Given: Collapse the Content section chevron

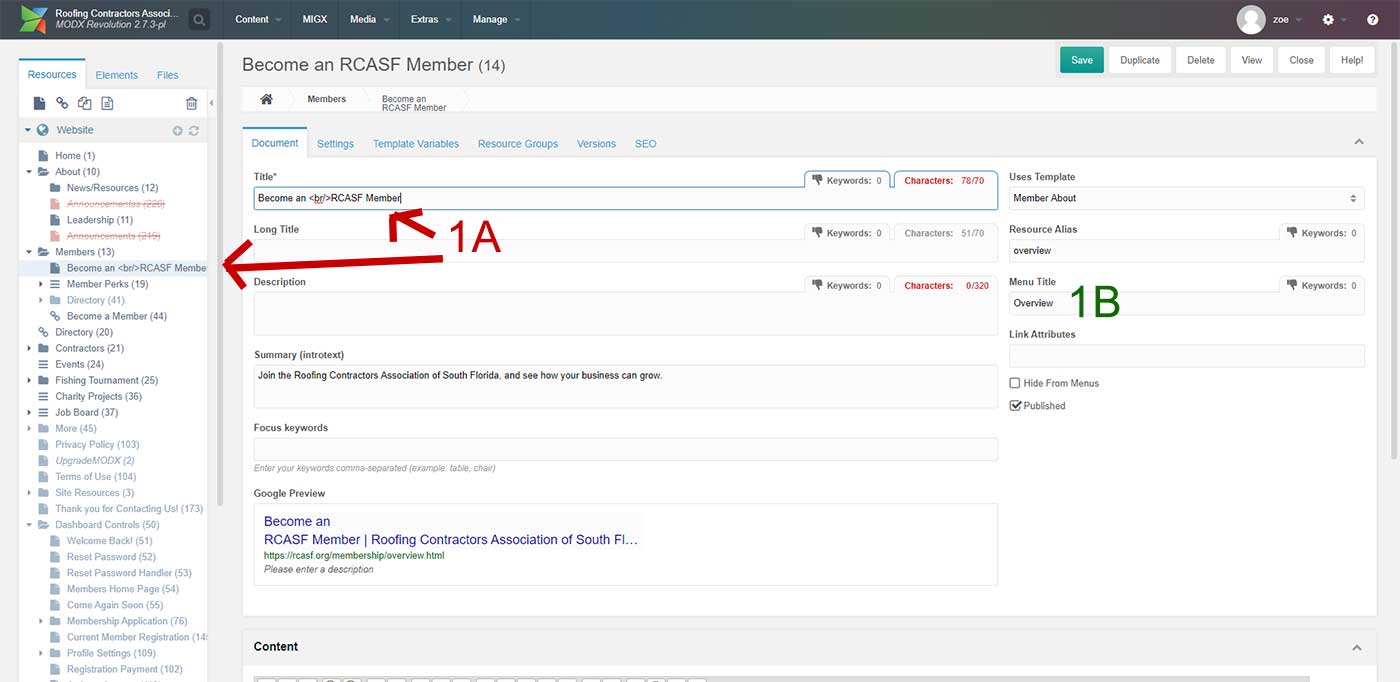Looking at the screenshot, I should point(1357,647).
